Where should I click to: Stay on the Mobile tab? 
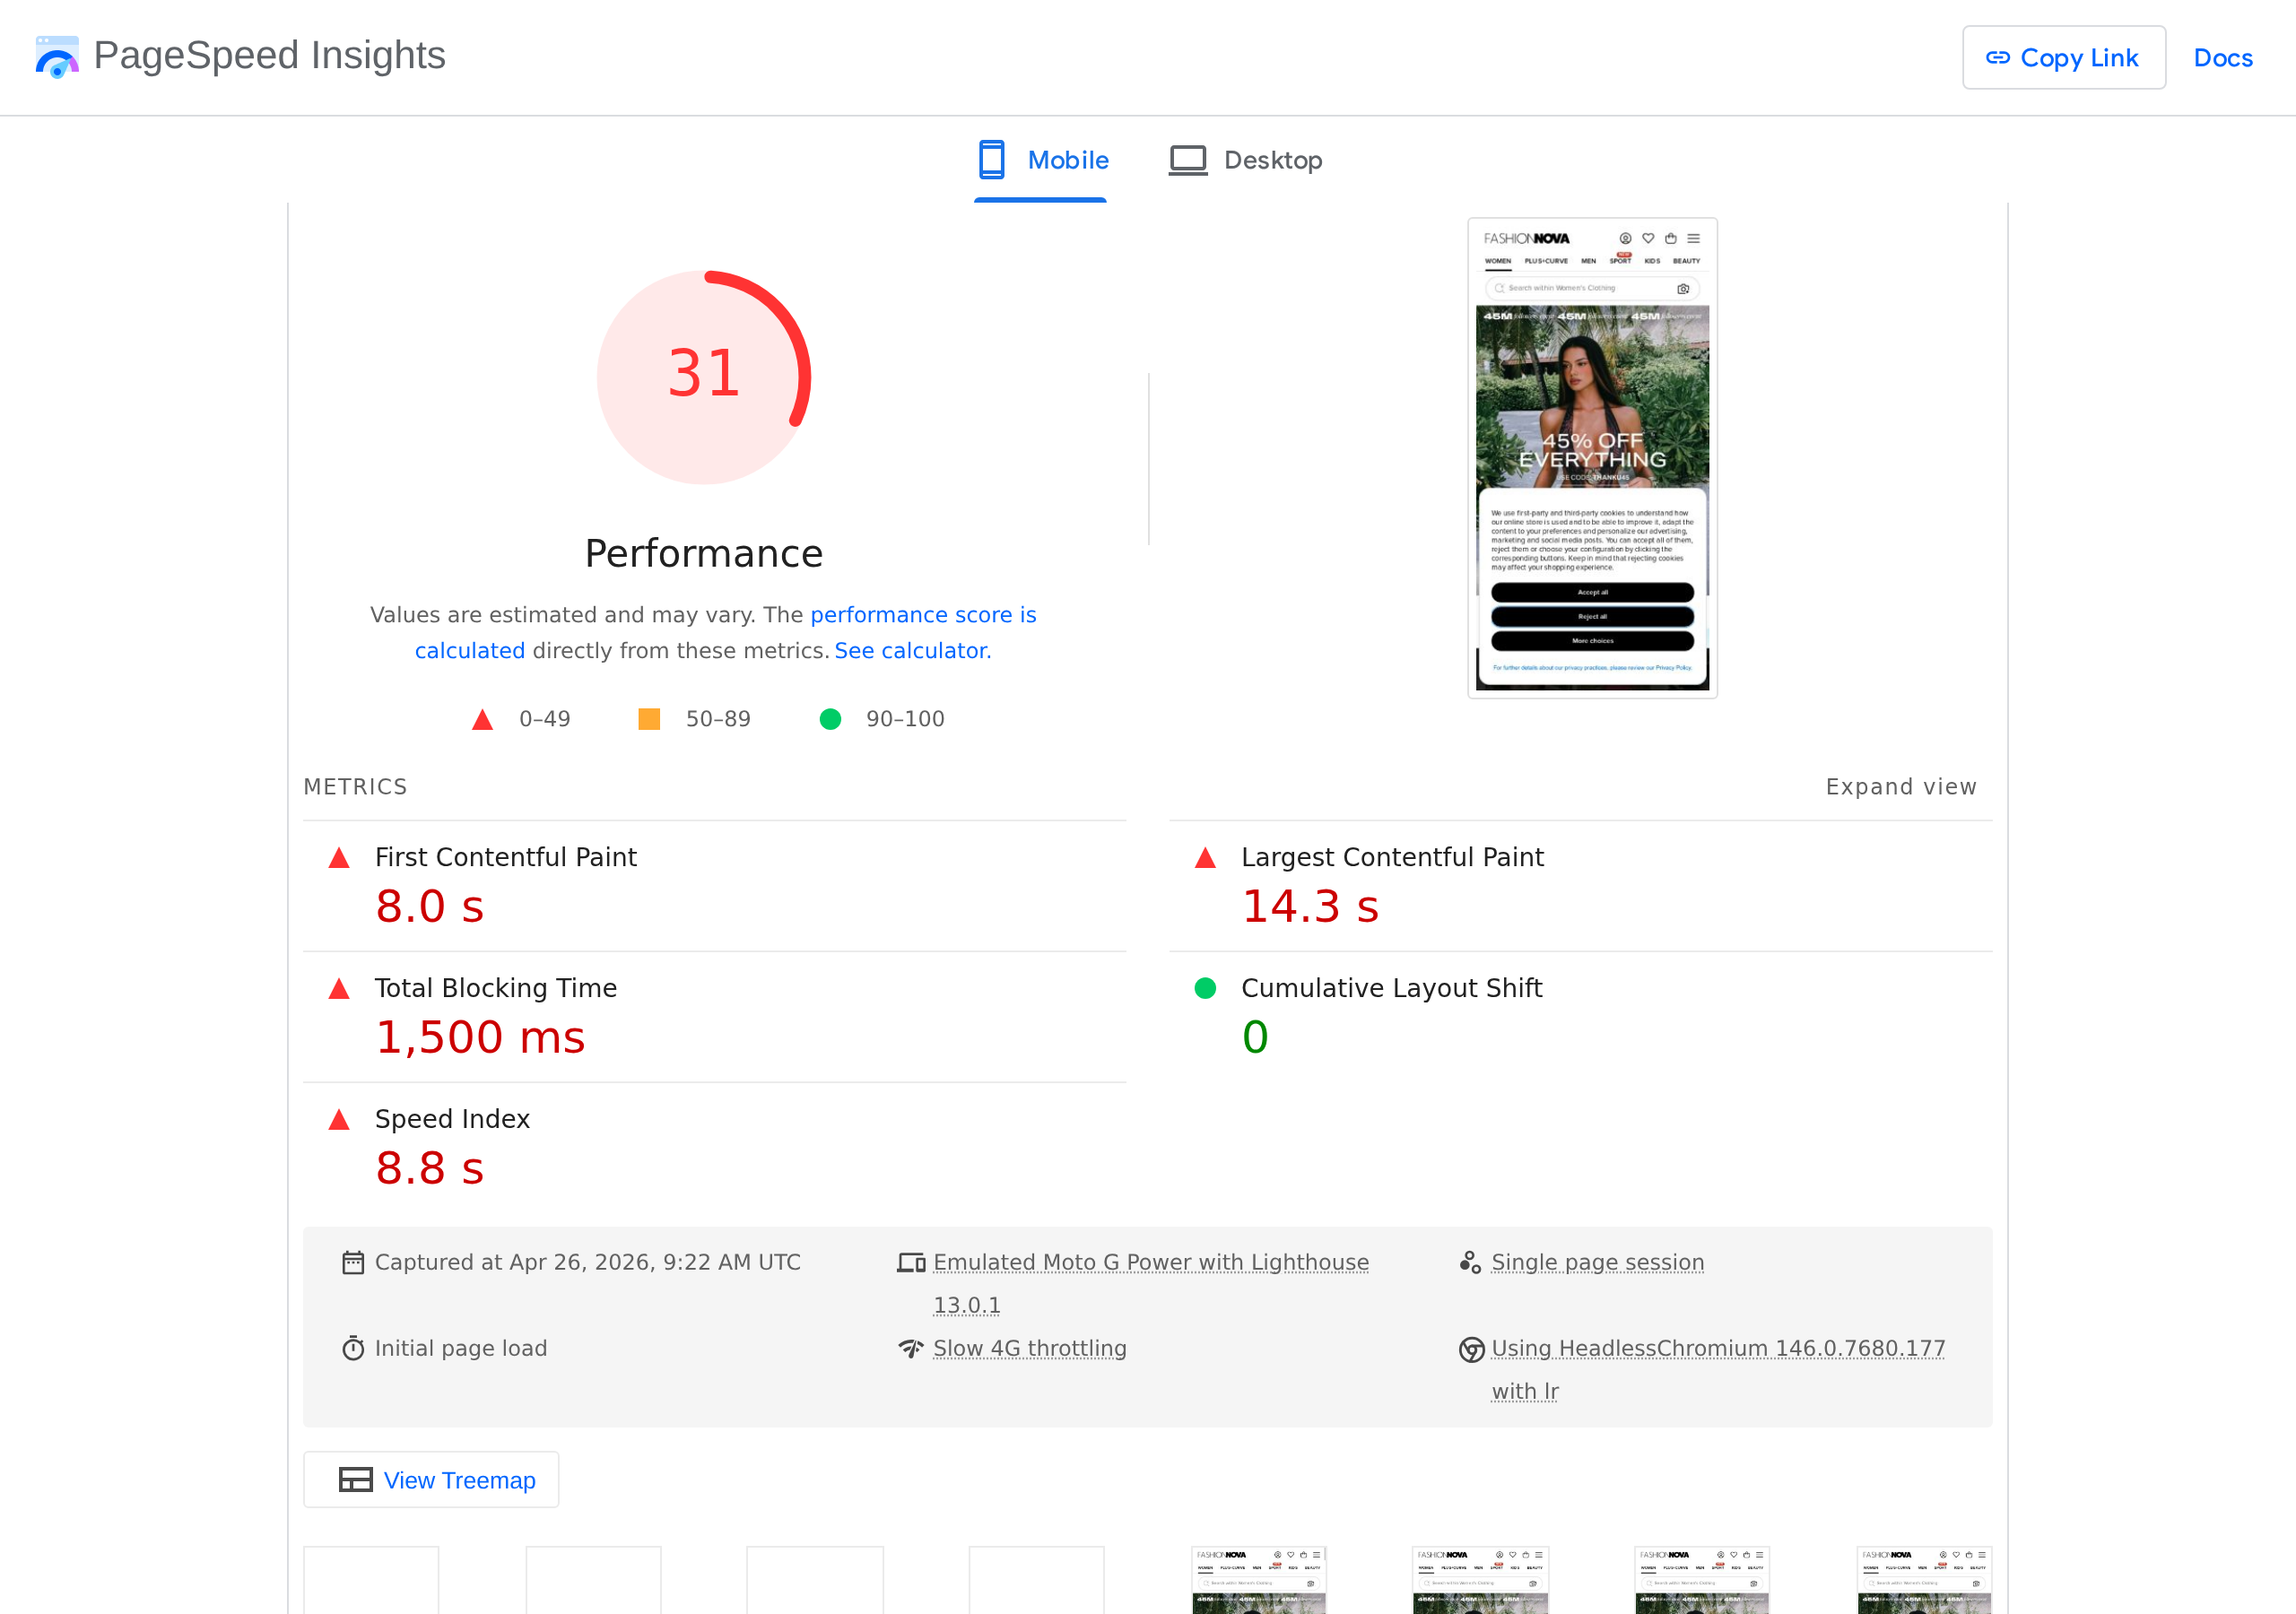coord(1068,160)
